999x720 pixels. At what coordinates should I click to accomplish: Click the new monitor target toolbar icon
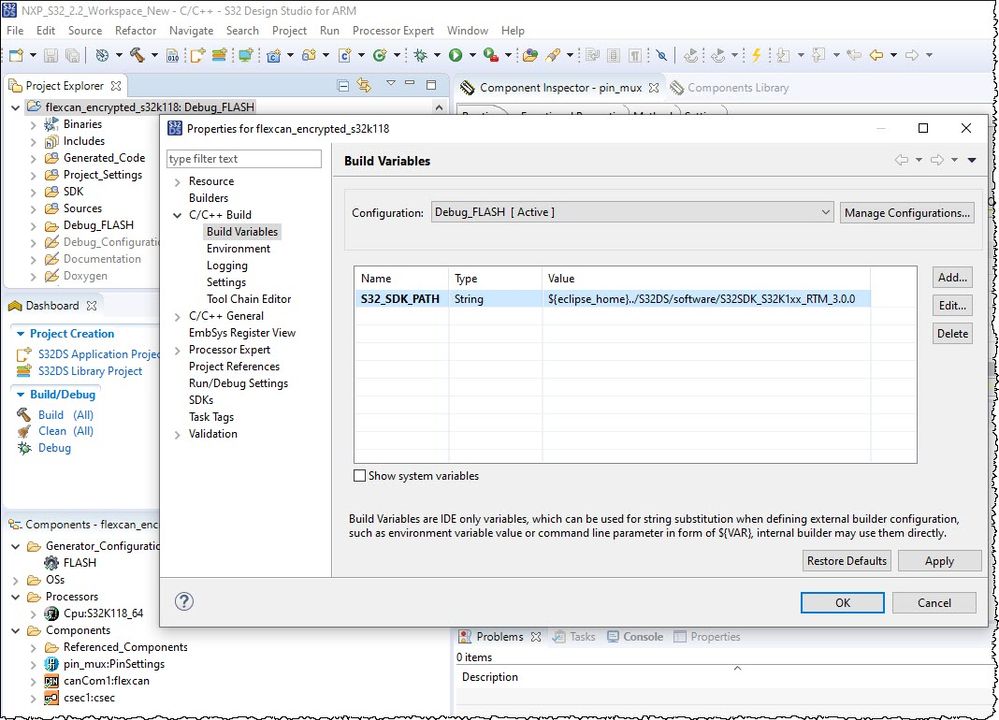pyautogui.click(x=245, y=55)
